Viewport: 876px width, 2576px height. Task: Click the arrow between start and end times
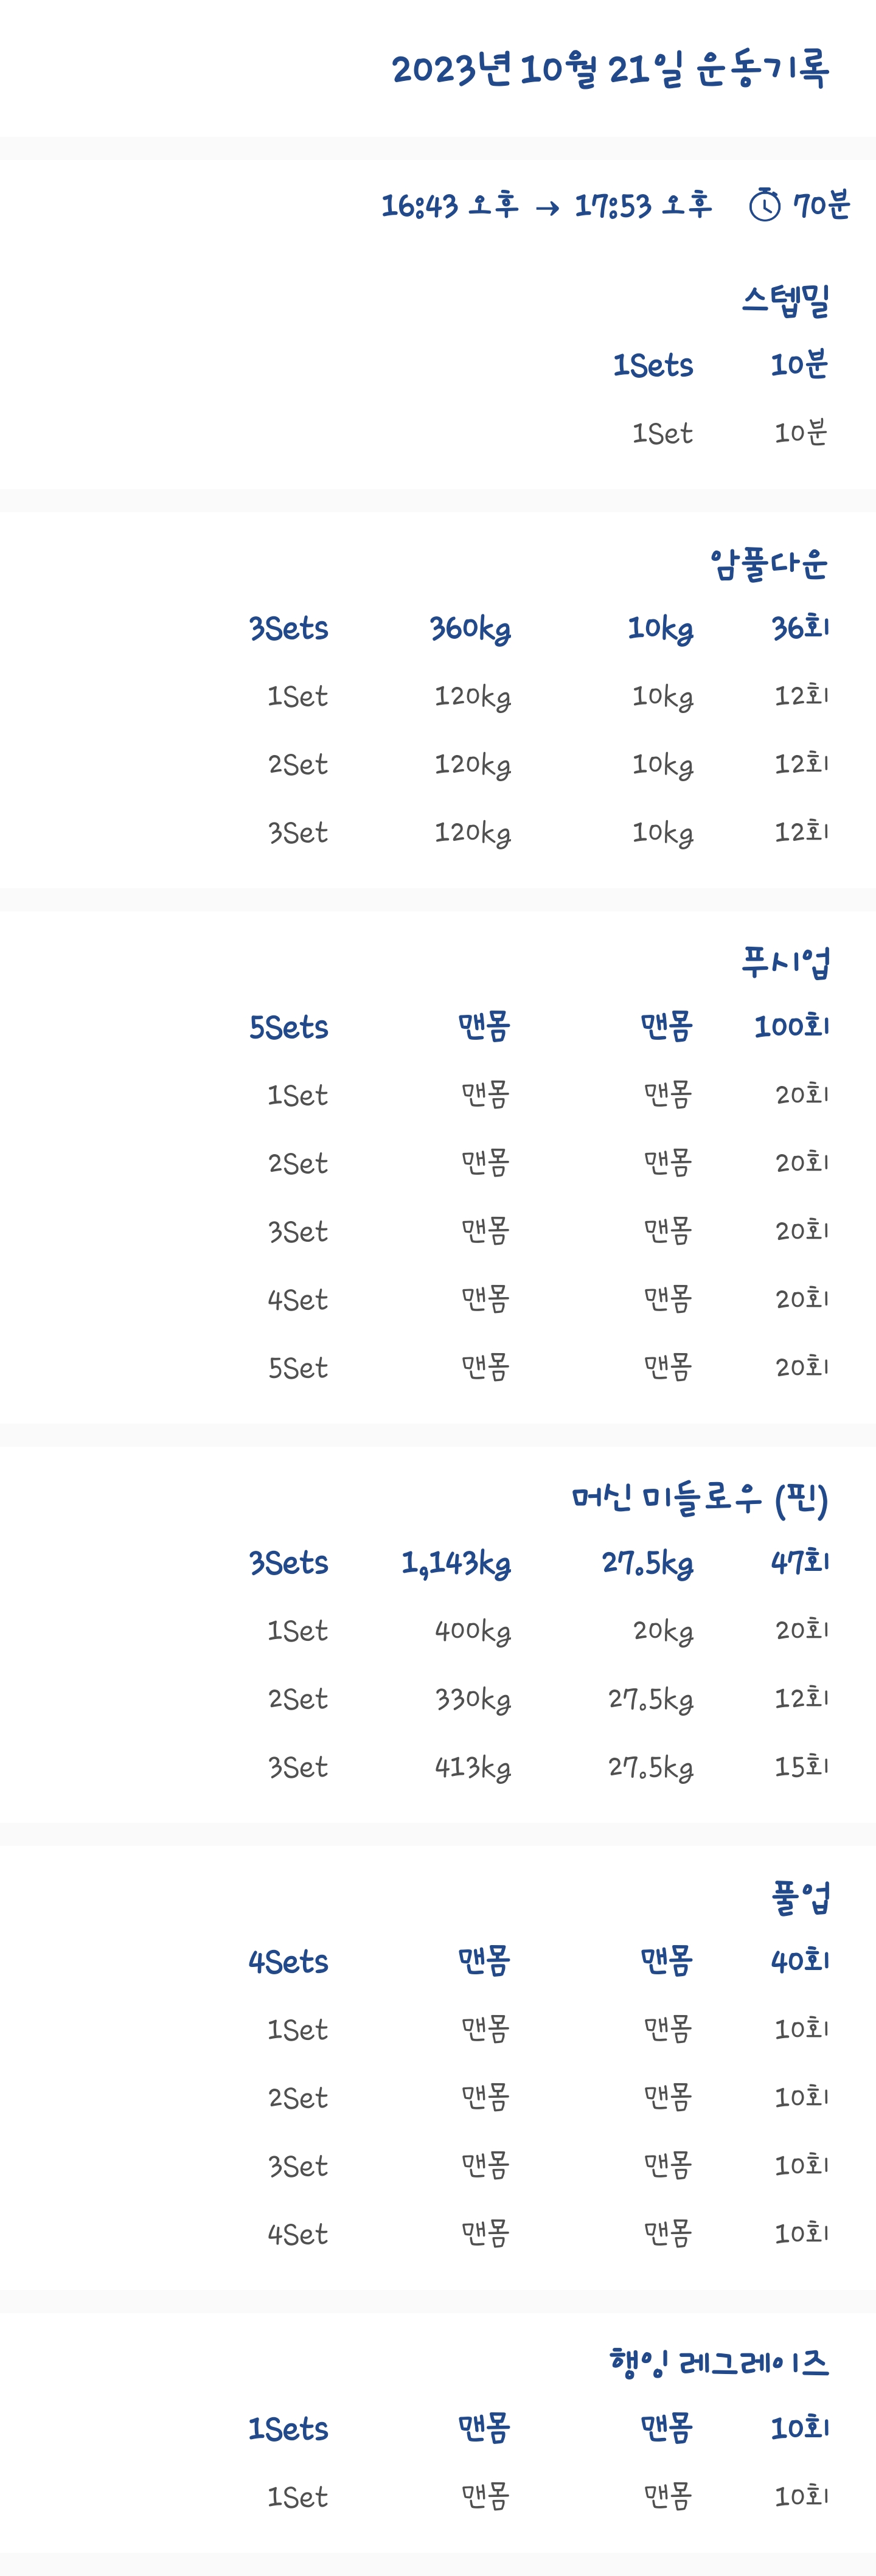547,208
